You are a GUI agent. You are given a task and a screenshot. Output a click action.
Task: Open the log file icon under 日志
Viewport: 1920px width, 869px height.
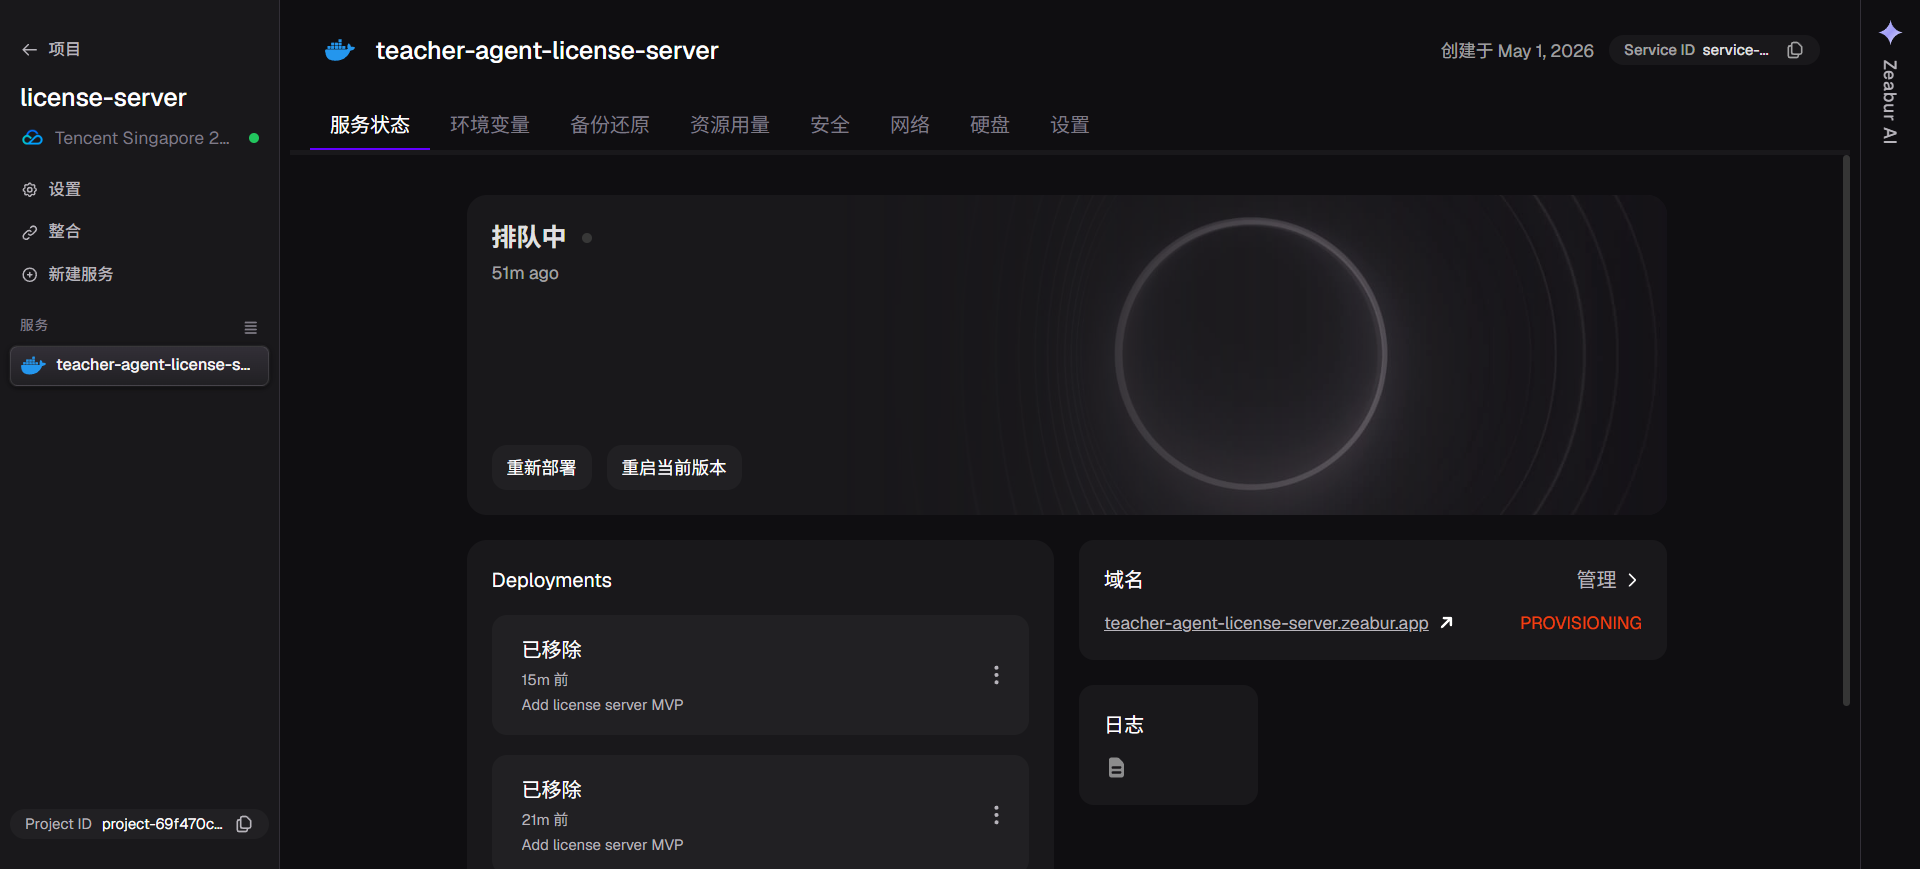1116,768
